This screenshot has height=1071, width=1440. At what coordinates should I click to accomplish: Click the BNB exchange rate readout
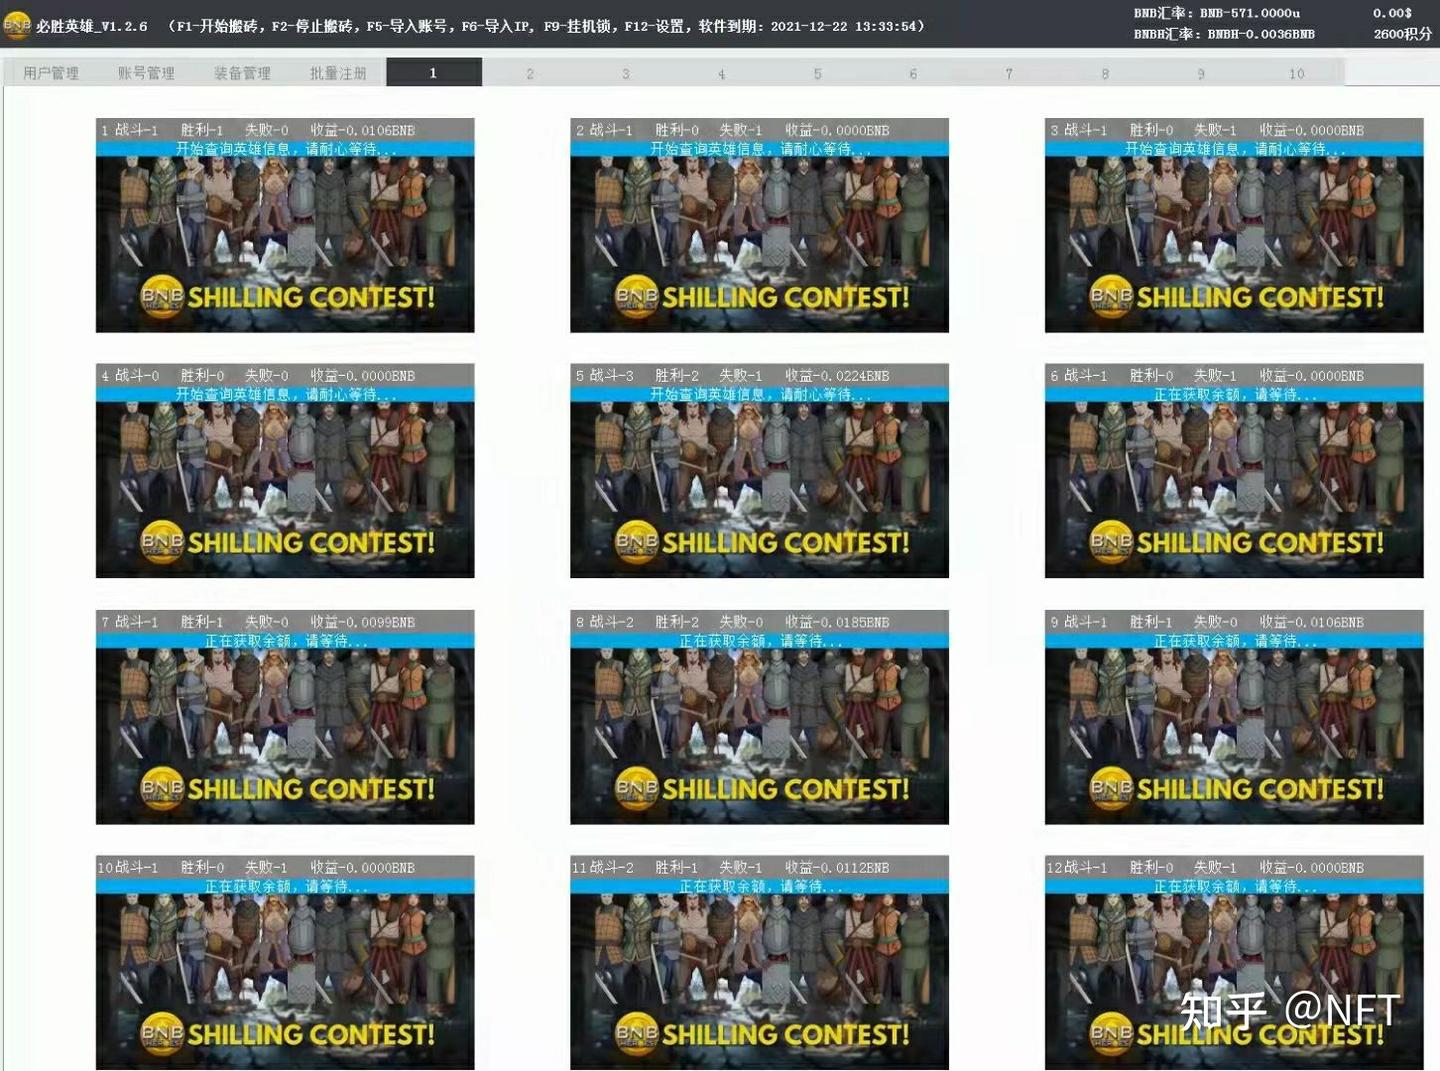[x=1217, y=13]
